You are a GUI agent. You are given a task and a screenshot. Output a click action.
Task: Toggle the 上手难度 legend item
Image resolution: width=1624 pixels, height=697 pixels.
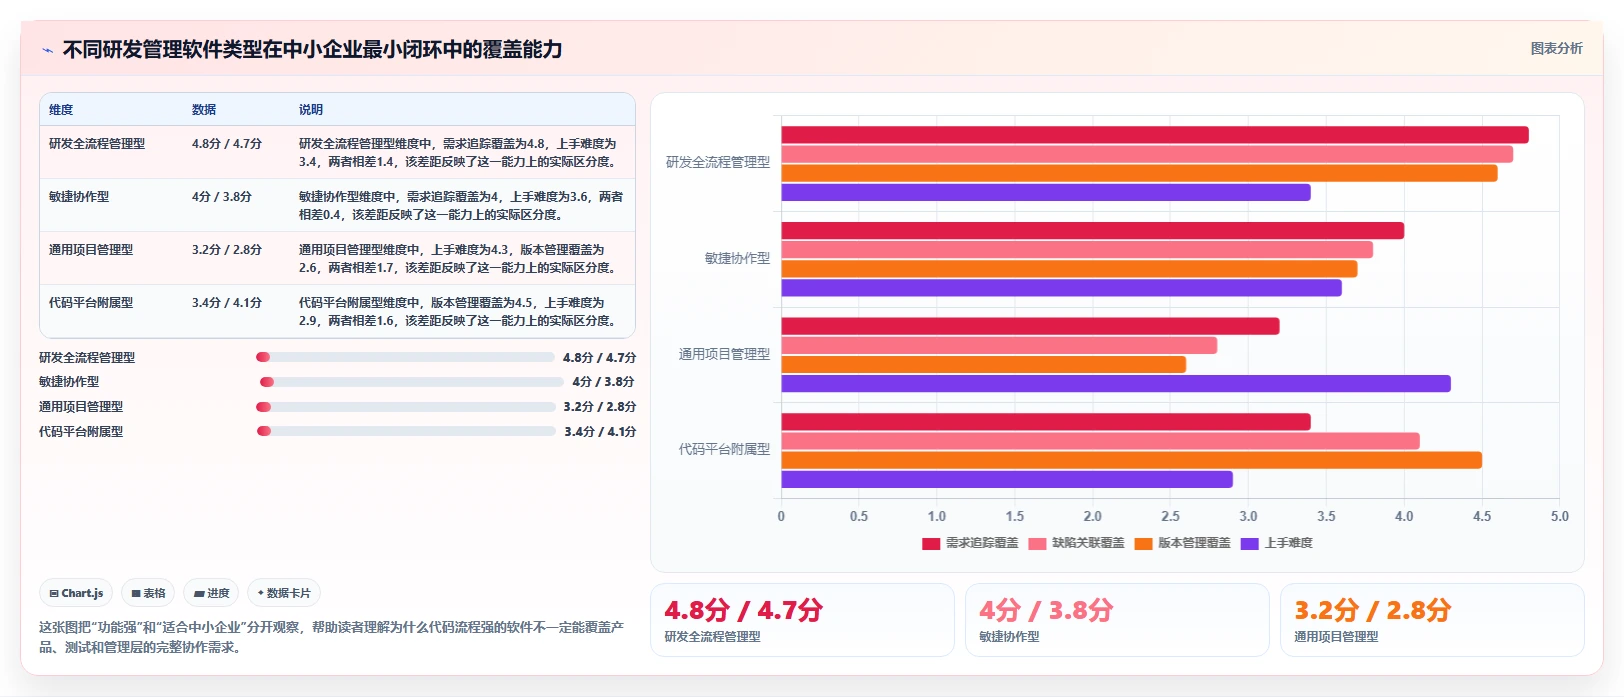coord(1276,543)
